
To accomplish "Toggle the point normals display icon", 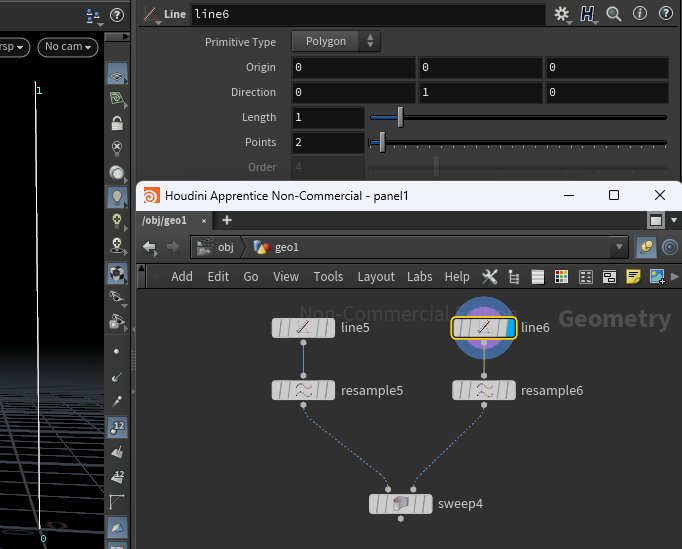I will point(117,376).
